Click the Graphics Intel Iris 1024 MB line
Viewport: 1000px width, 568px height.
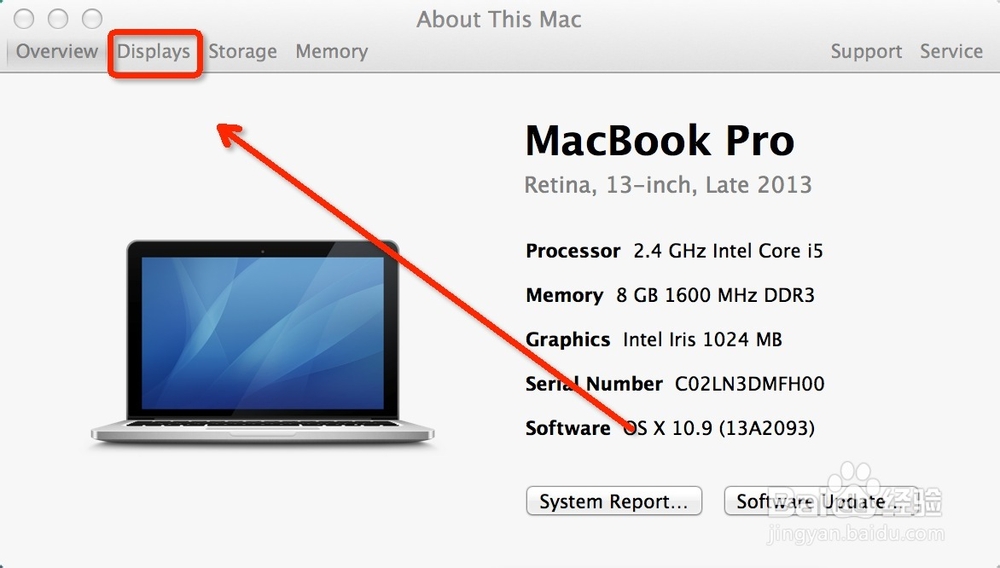[x=654, y=339]
